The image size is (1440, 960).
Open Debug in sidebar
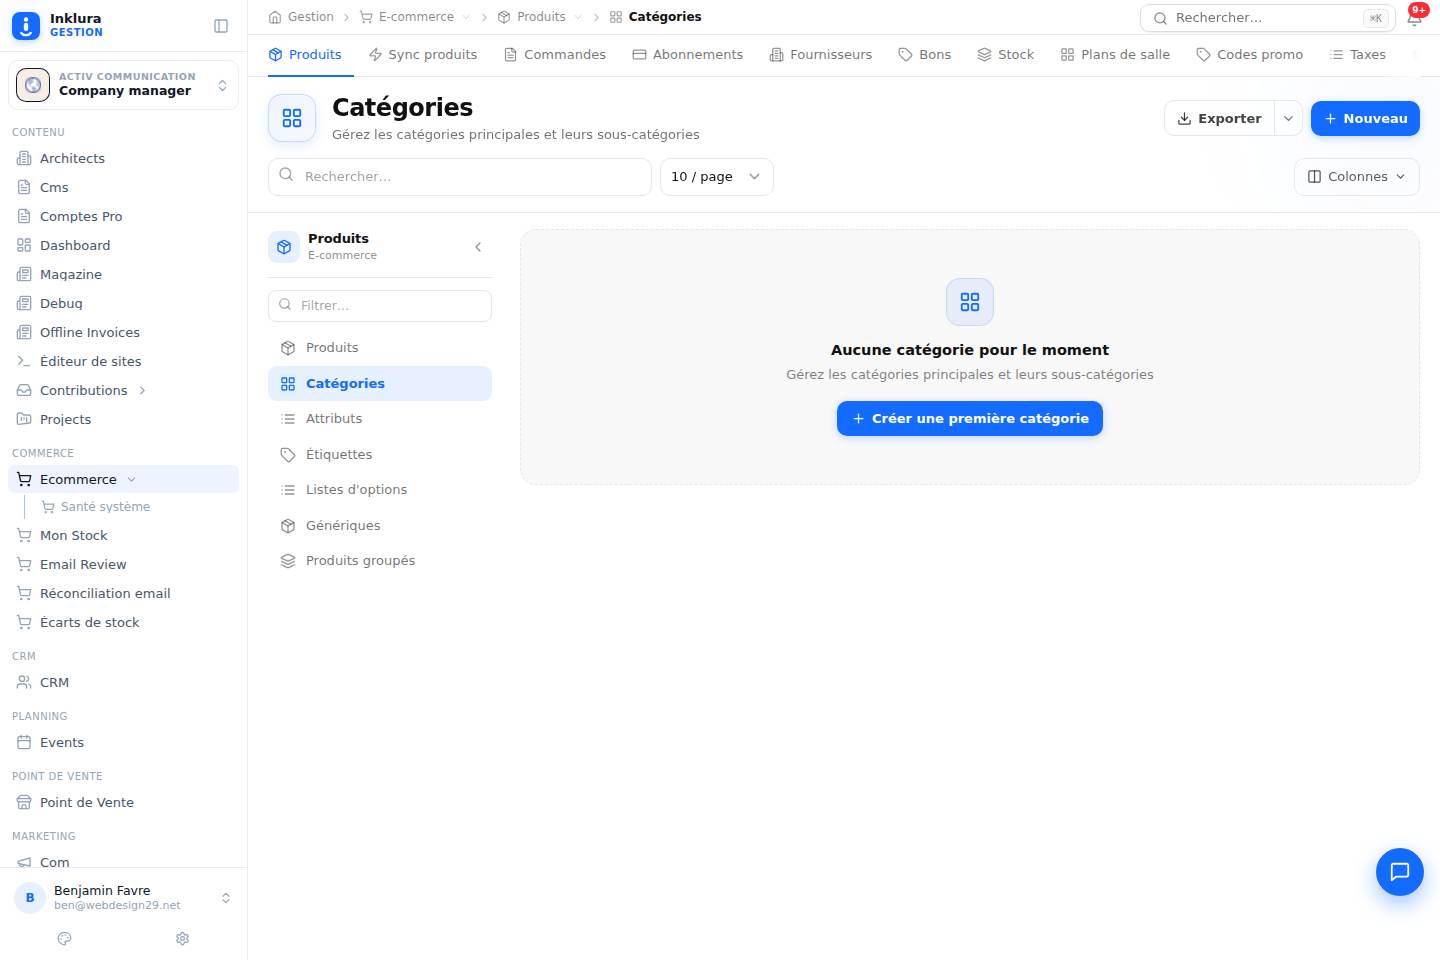click(123, 303)
